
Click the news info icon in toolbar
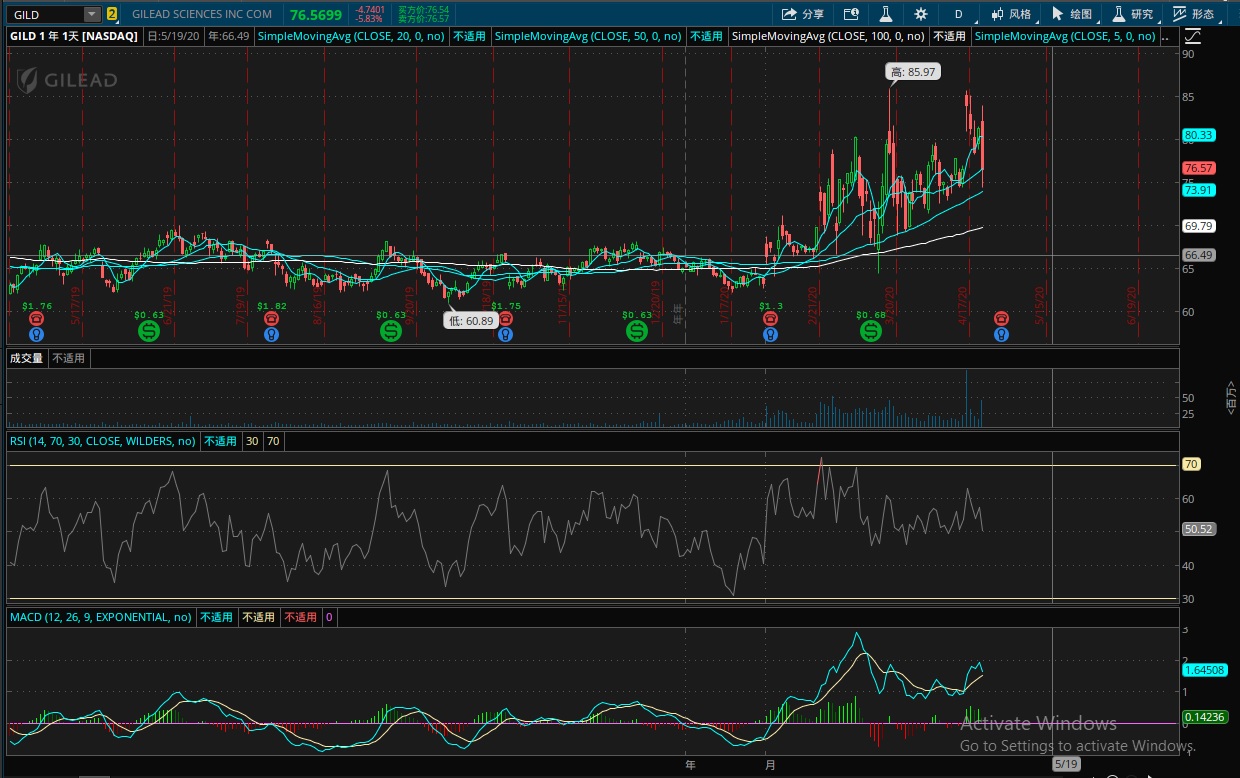coord(851,14)
